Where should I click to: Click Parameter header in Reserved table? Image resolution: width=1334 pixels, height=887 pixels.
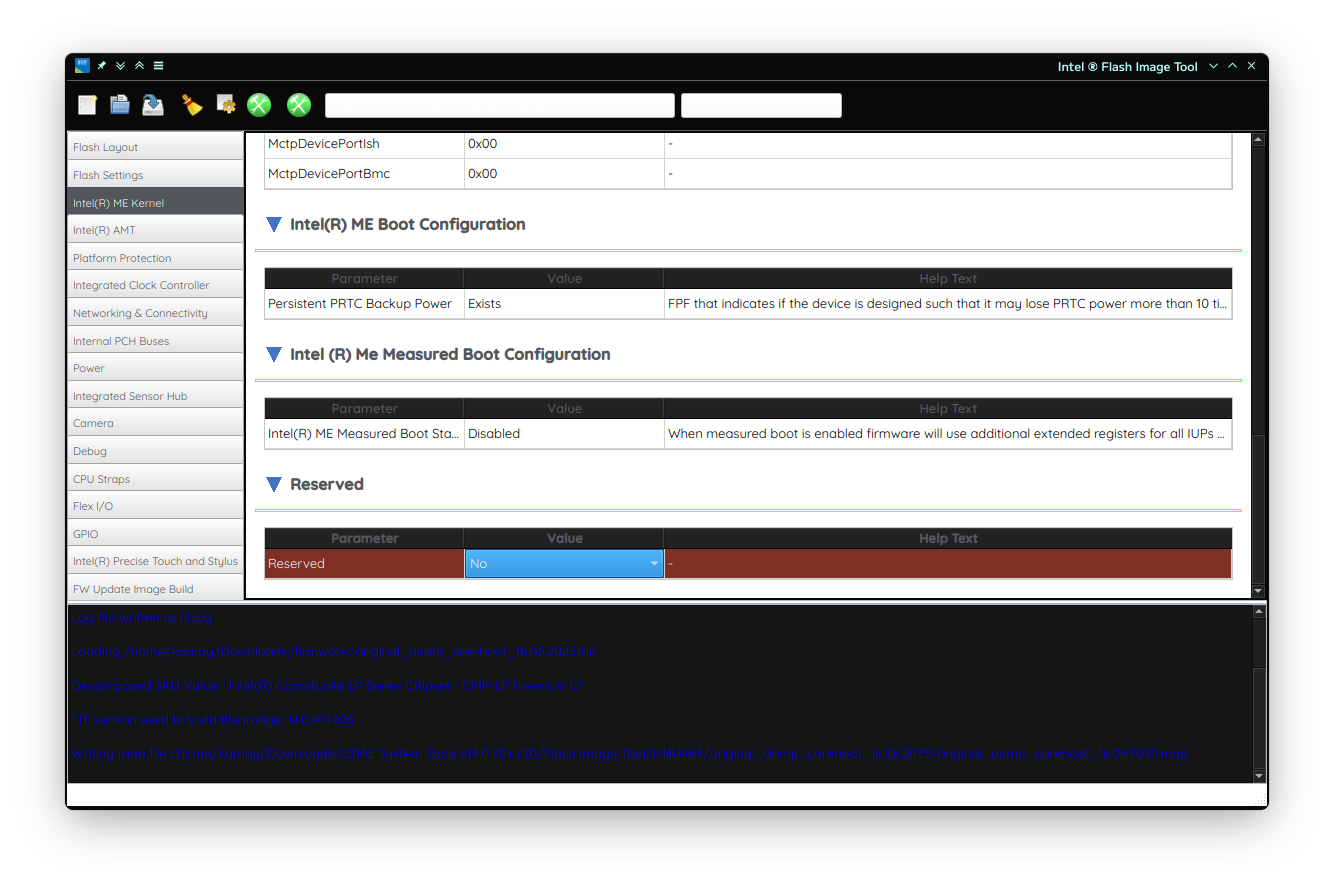point(364,539)
